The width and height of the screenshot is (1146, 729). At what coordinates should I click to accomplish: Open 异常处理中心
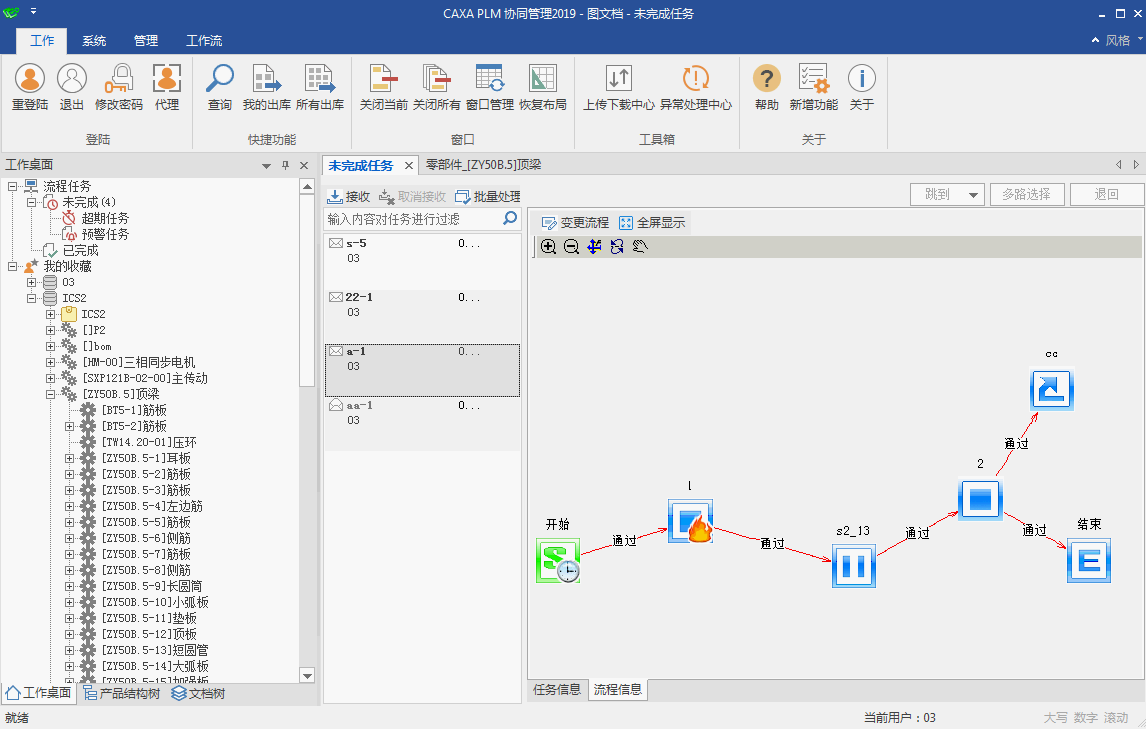point(696,87)
